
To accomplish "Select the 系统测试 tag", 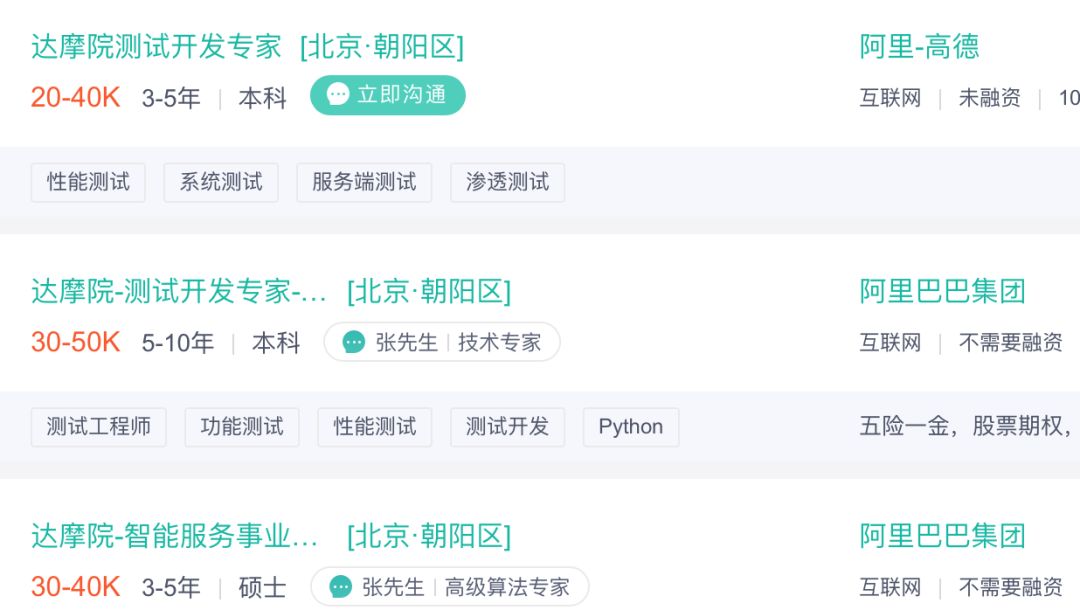I will pos(221,182).
